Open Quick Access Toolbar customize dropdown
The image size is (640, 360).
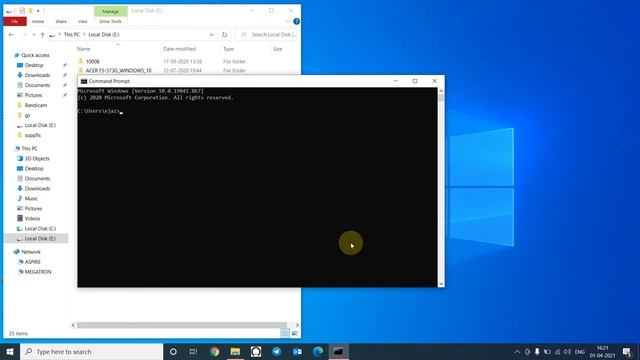[x=39, y=11]
